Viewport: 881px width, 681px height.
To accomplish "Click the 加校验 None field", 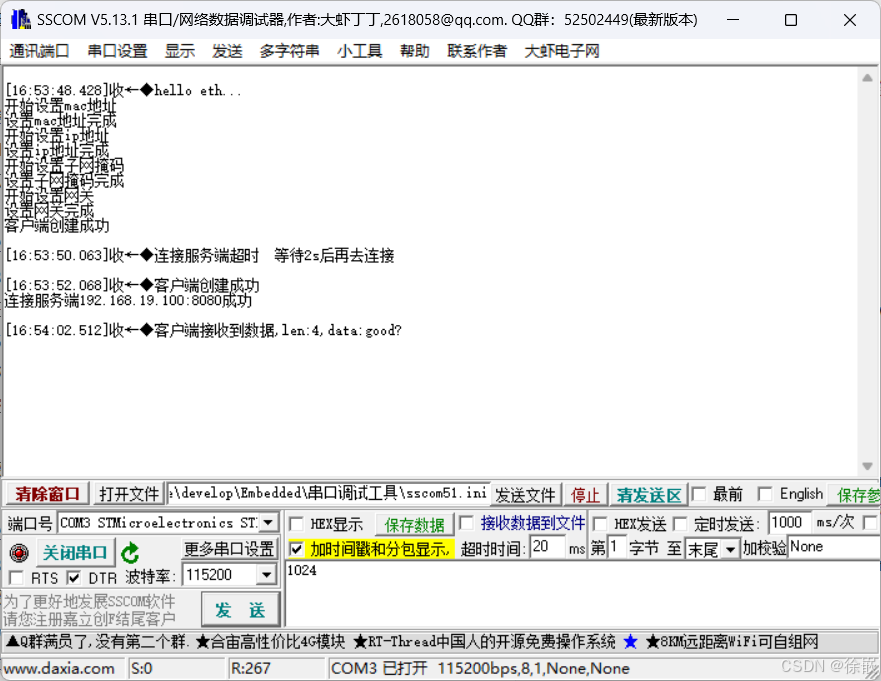I will 834,547.
